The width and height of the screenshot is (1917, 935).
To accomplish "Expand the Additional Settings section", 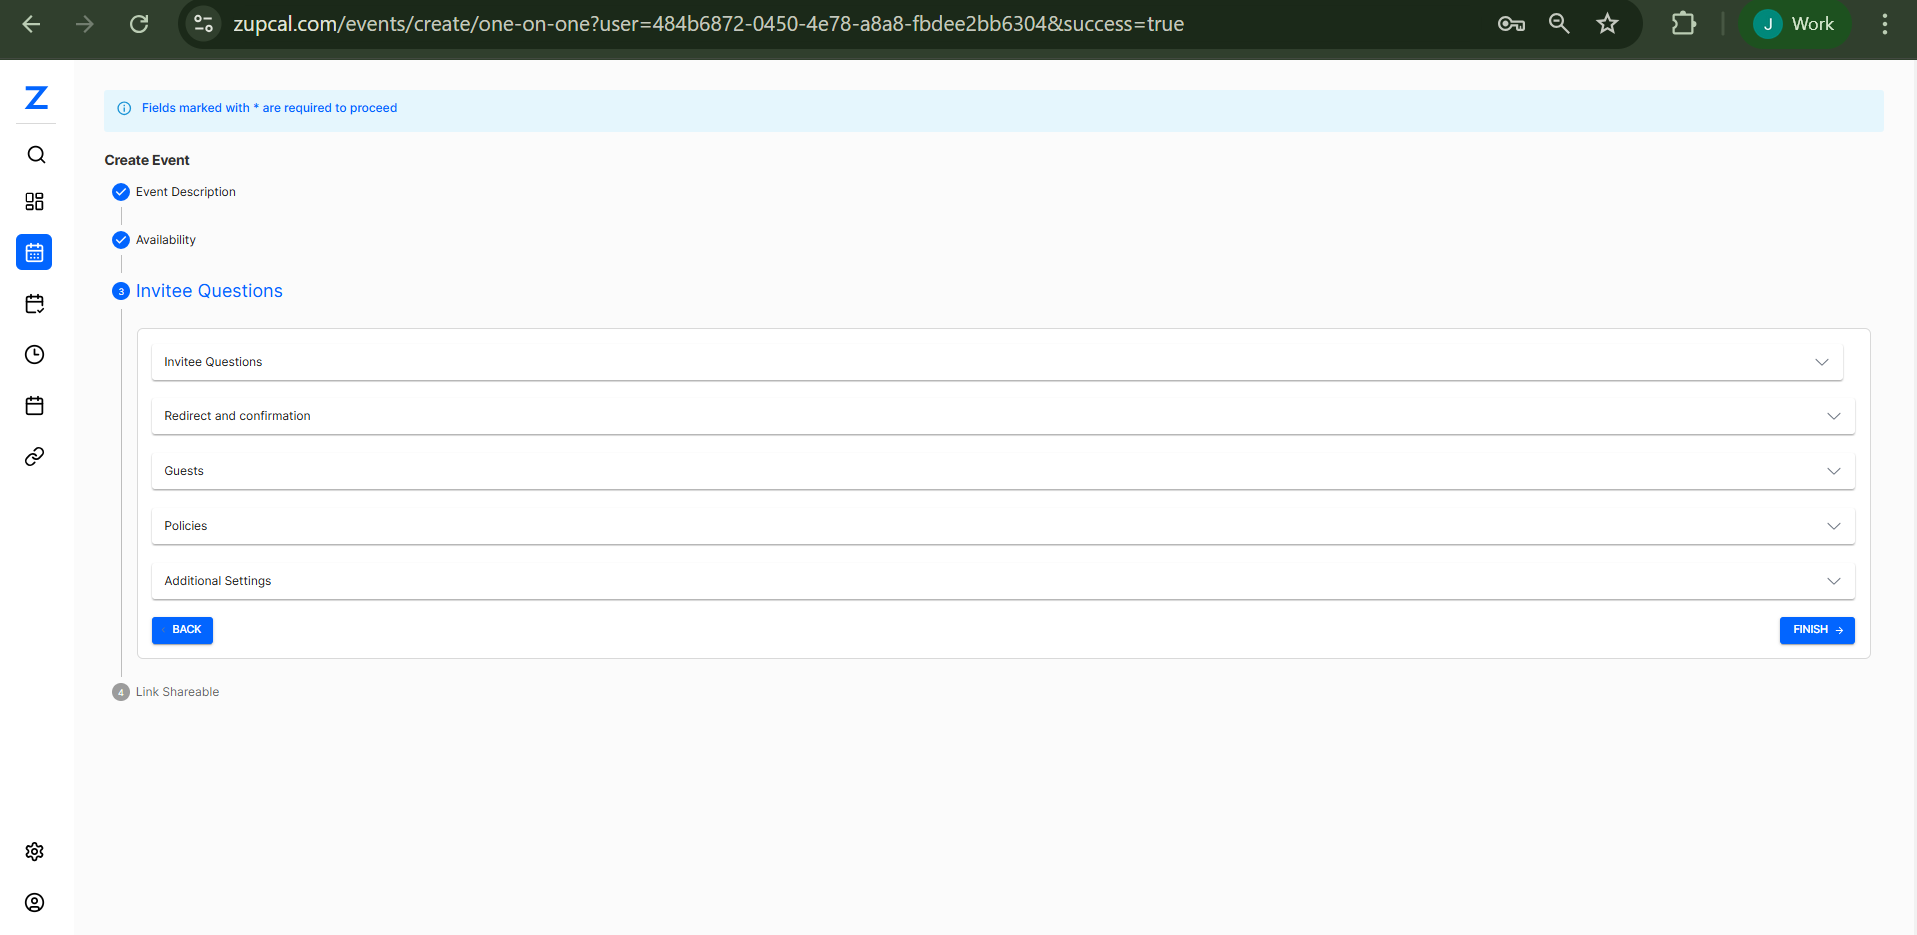I will (x=1002, y=581).
